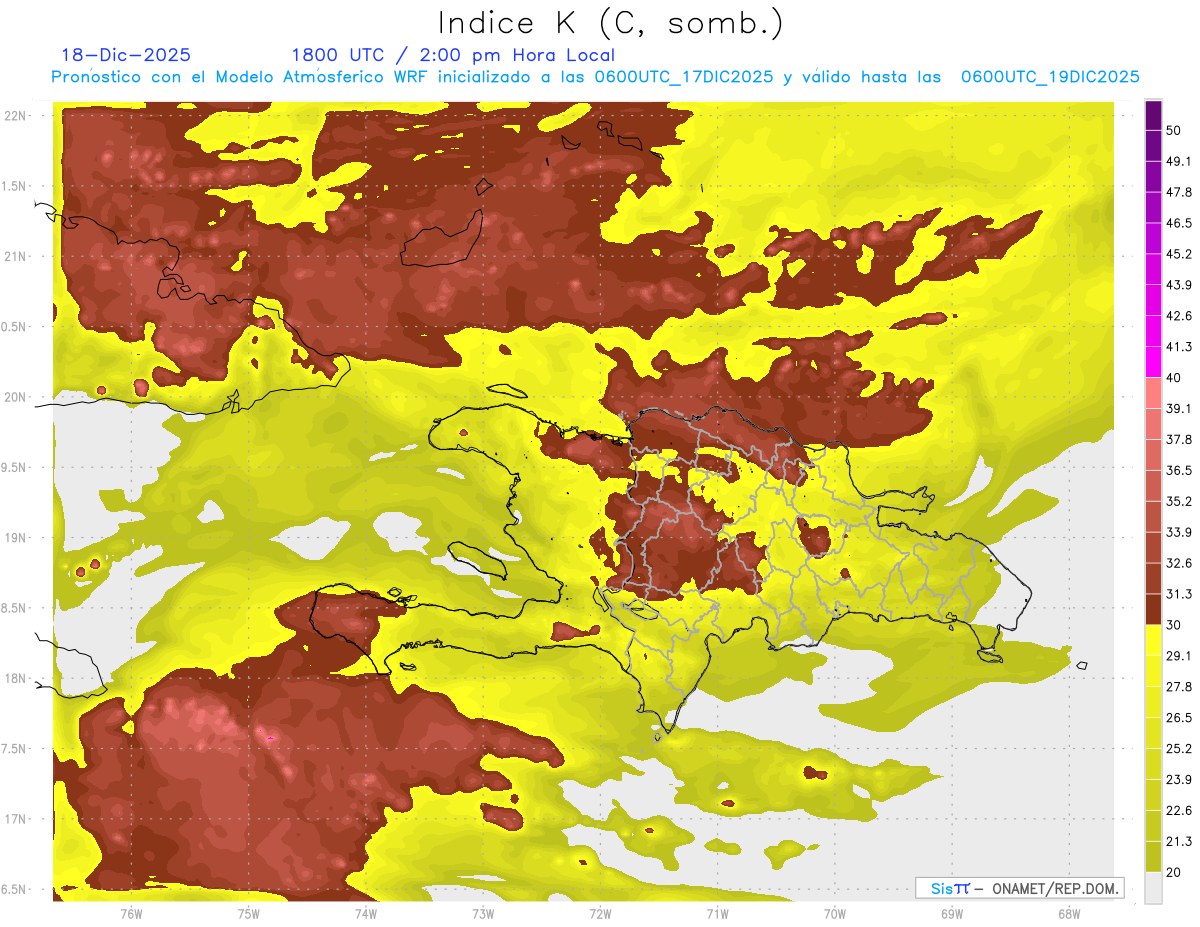The width and height of the screenshot is (1200, 927).
Task: Click latitude axis label "6.5N"
Action: (x=15, y=890)
